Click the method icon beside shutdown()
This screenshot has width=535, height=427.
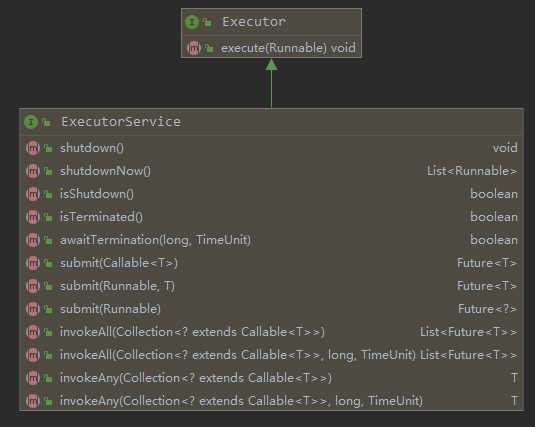(33, 148)
